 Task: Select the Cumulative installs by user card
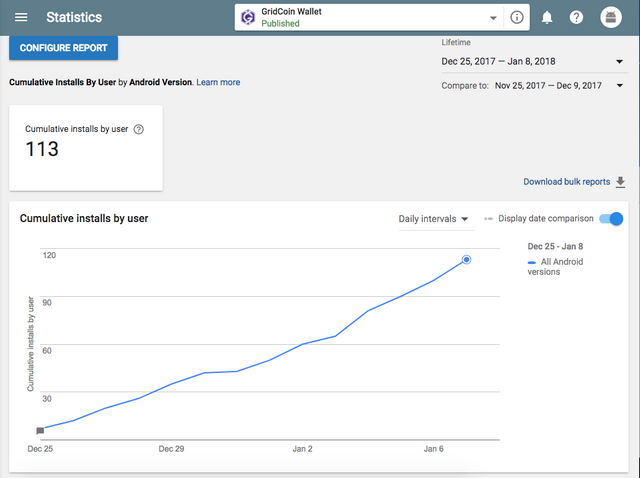[86, 147]
